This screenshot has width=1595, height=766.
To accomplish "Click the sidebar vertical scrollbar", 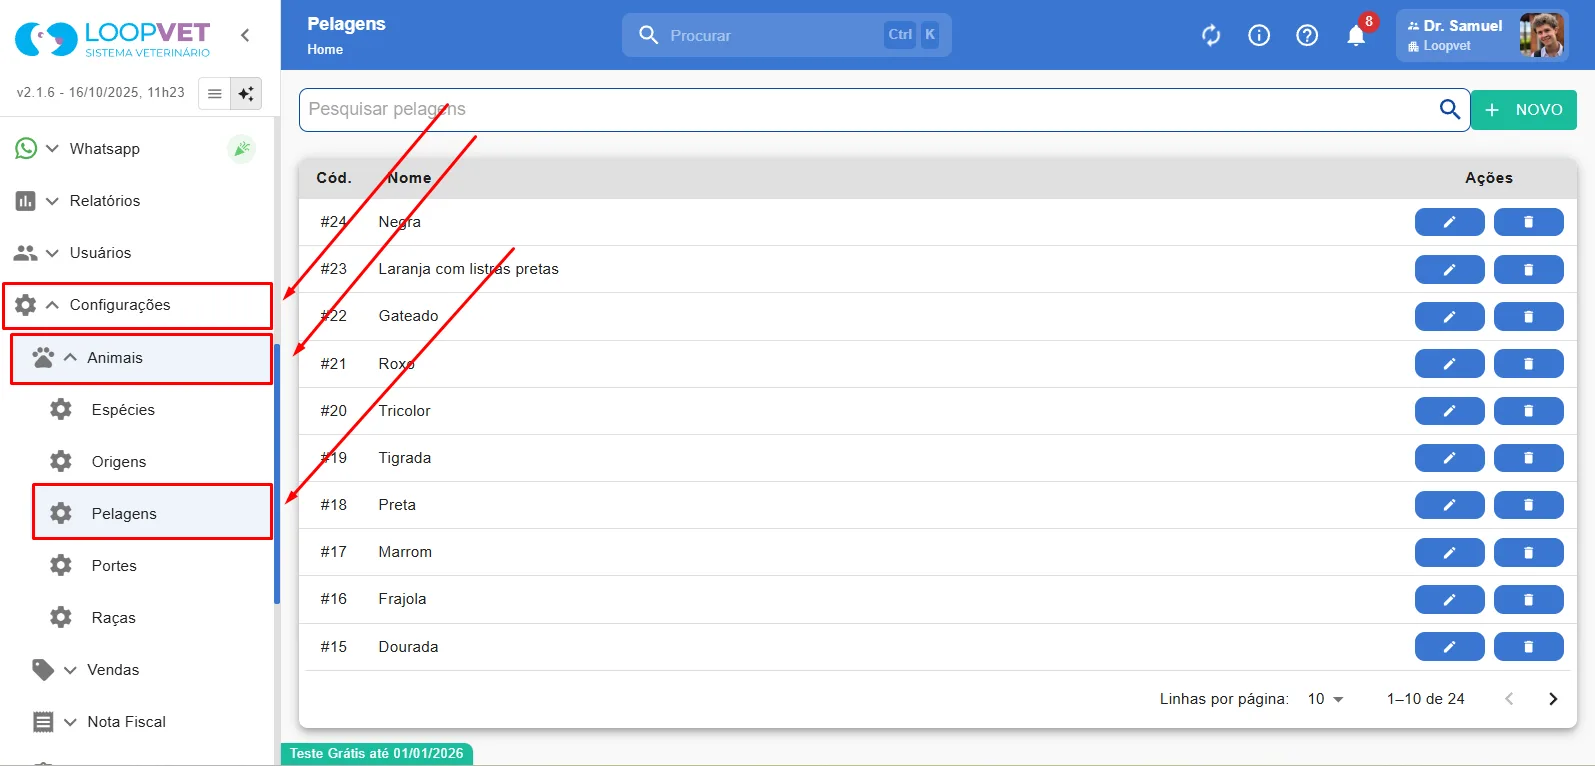I will coord(276,473).
